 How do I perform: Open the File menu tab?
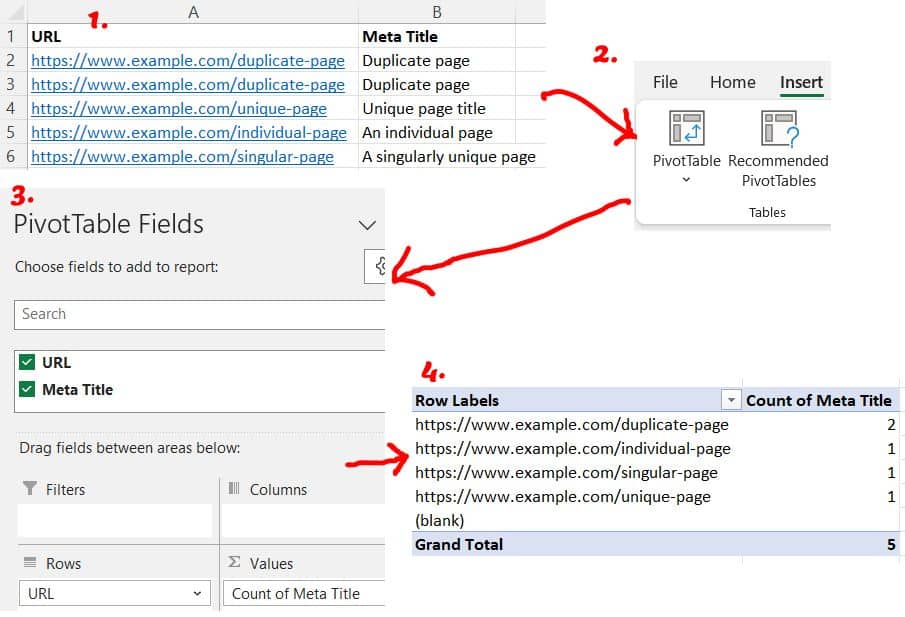point(665,83)
